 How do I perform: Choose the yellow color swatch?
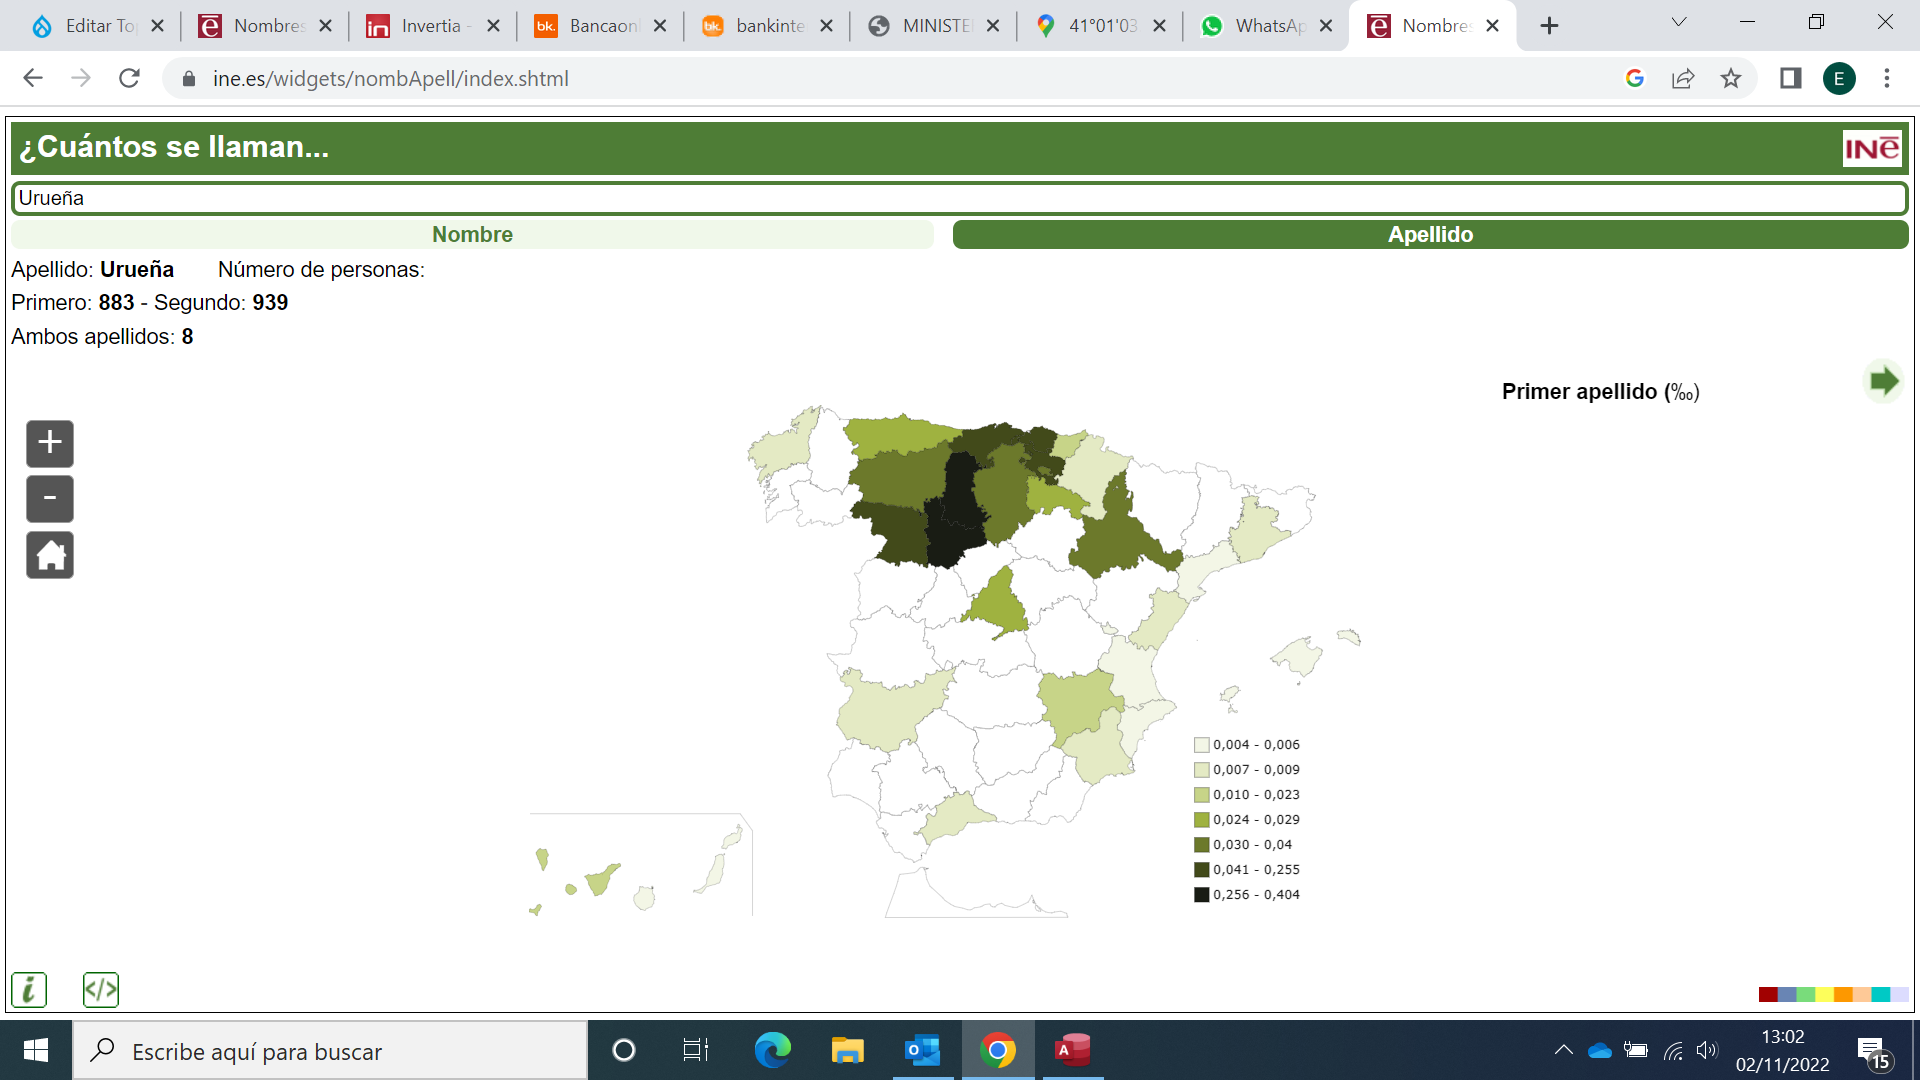pyautogui.click(x=1824, y=994)
